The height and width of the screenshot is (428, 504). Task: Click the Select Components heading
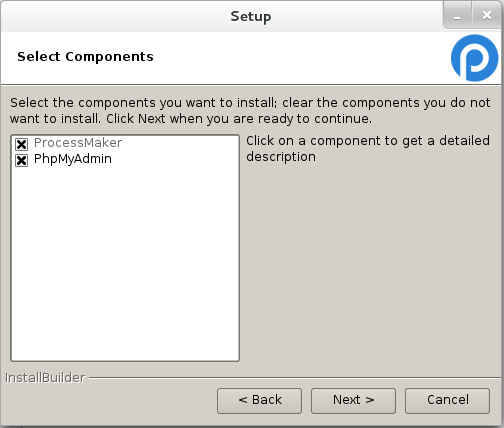[x=85, y=57]
